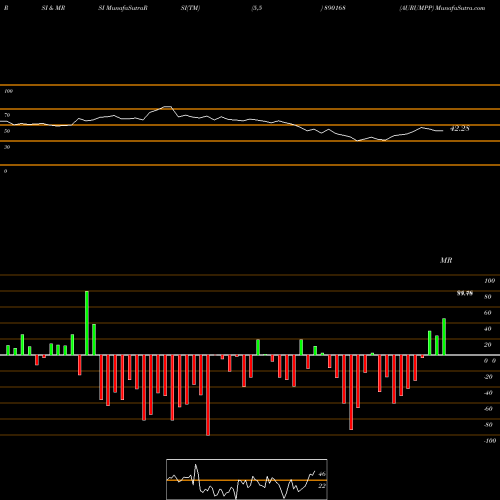Select the 42.28 RSI current value label
Image resolution: width=500 pixels, height=500 pixels.
460,128
